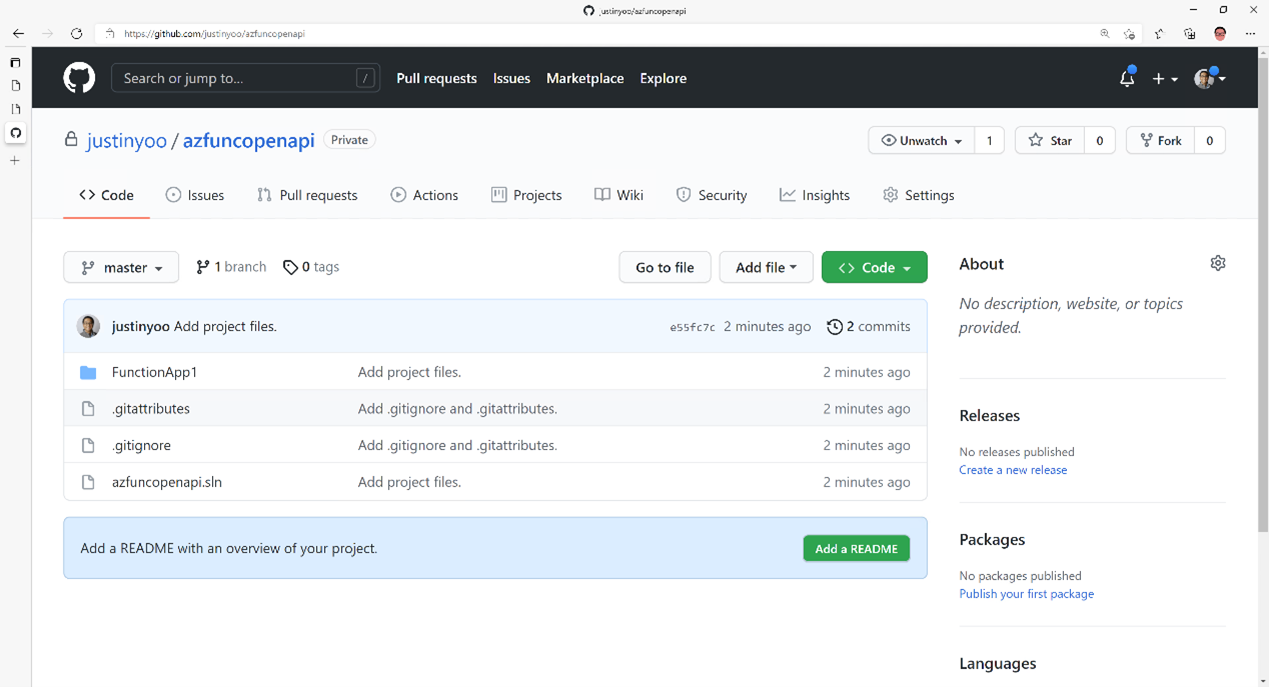Open the Security tab

(712, 195)
